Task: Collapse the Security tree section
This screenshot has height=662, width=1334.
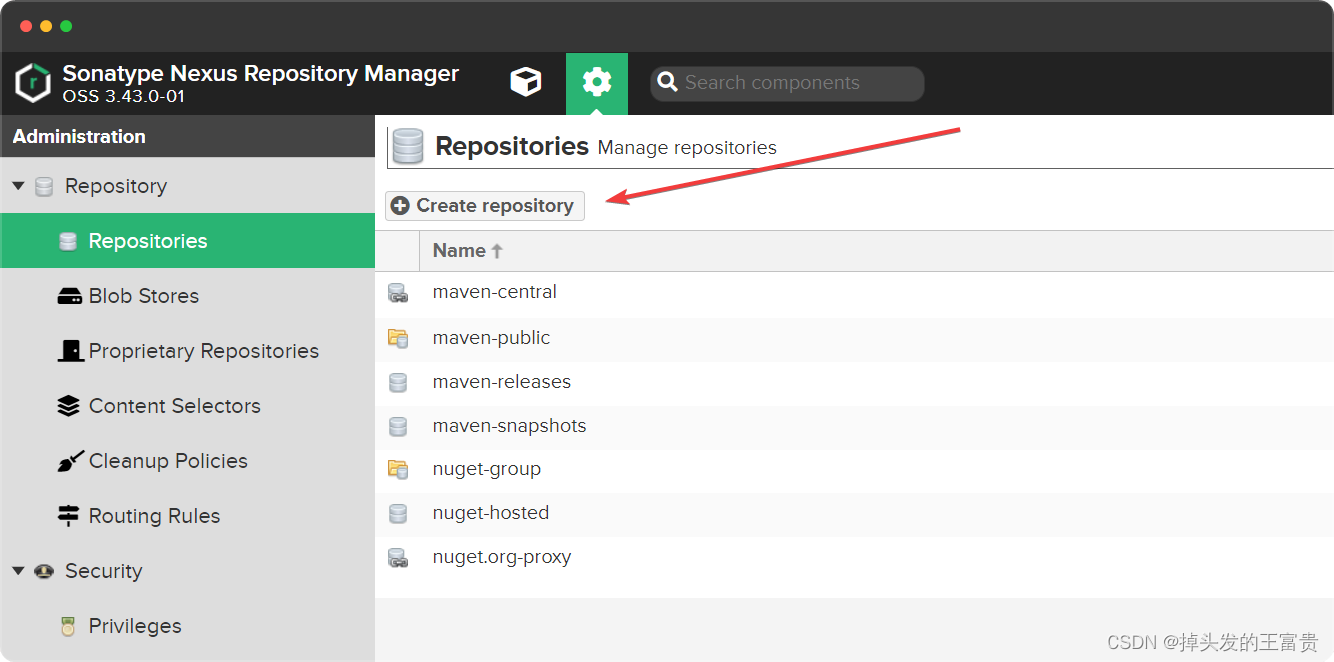Action: tap(19, 571)
